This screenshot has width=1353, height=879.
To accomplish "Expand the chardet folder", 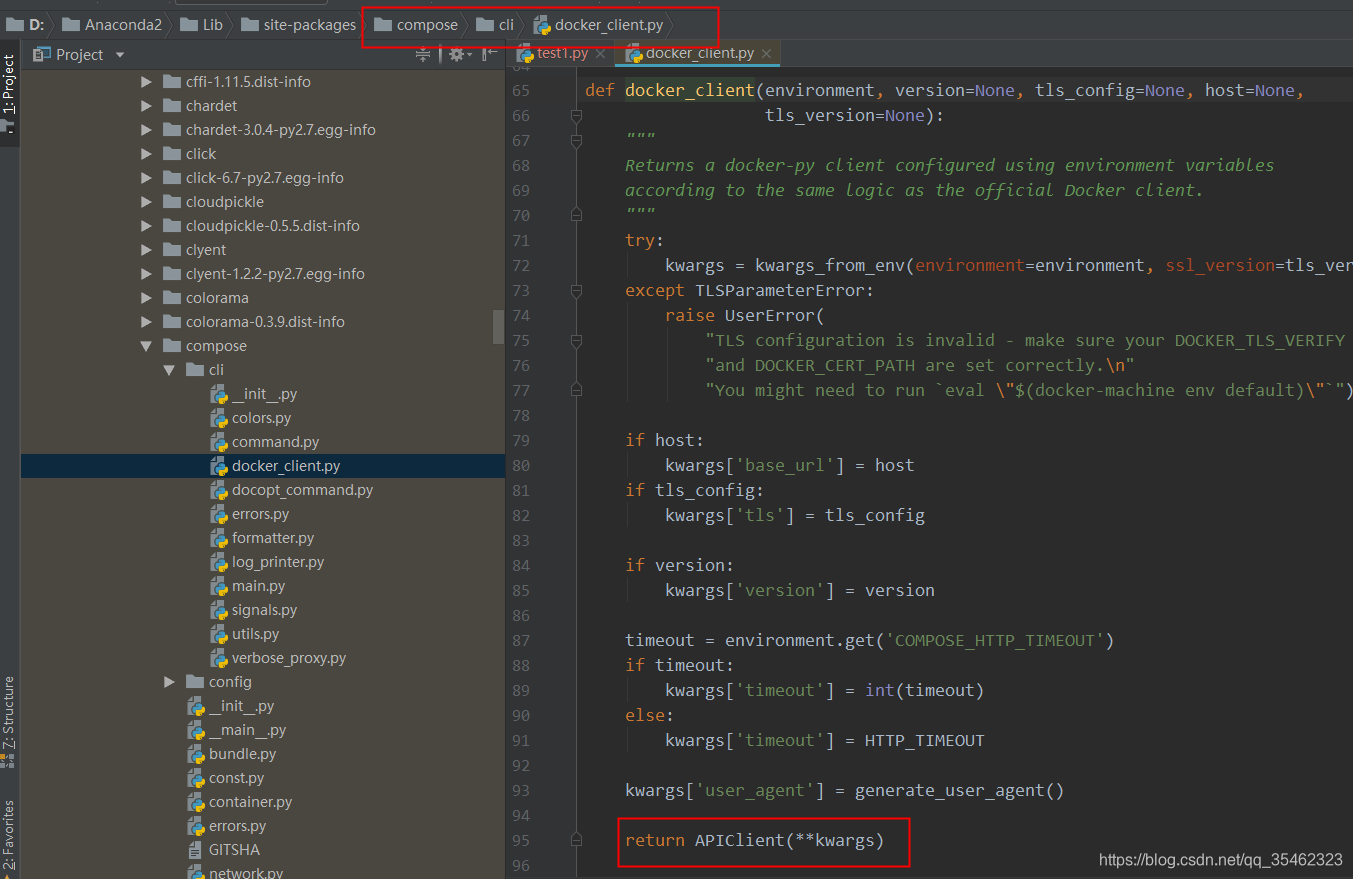I will point(146,106).
